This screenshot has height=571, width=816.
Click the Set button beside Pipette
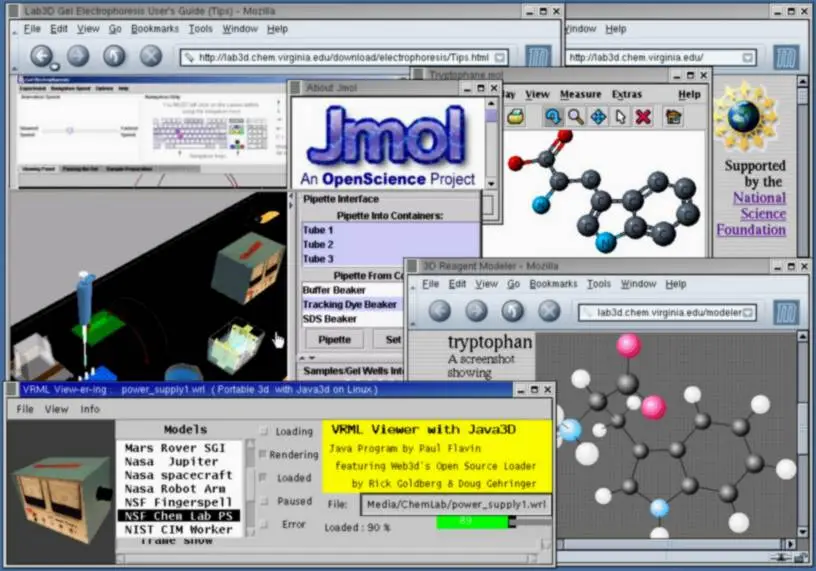391,339
